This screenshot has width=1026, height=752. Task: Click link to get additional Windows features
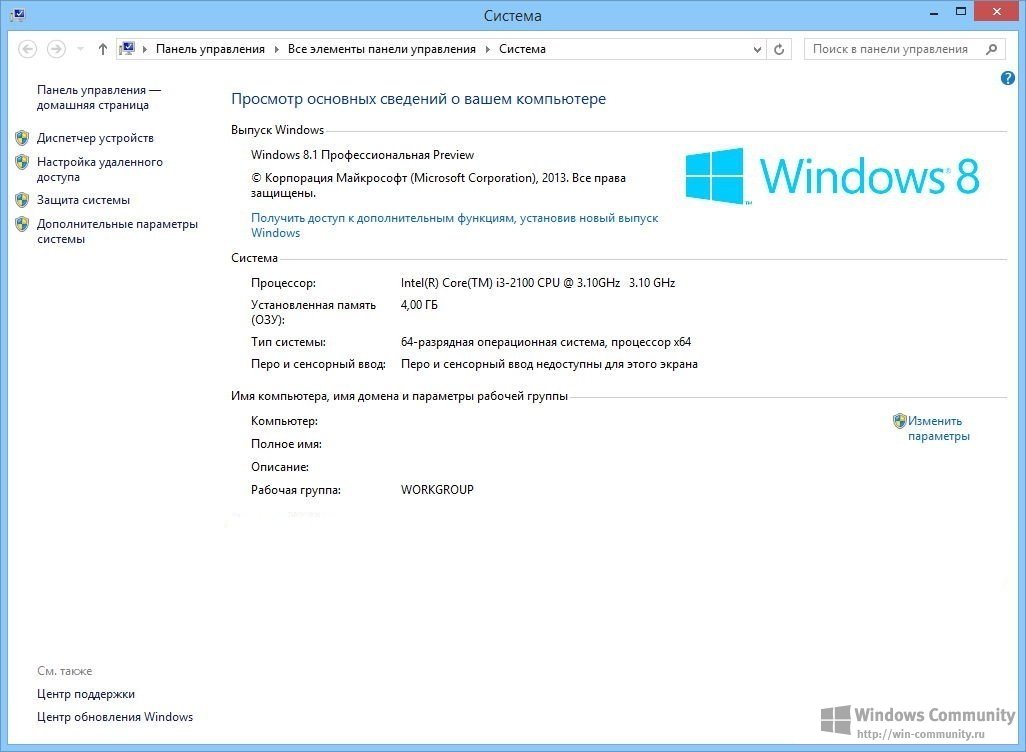(x=455, y=225)
